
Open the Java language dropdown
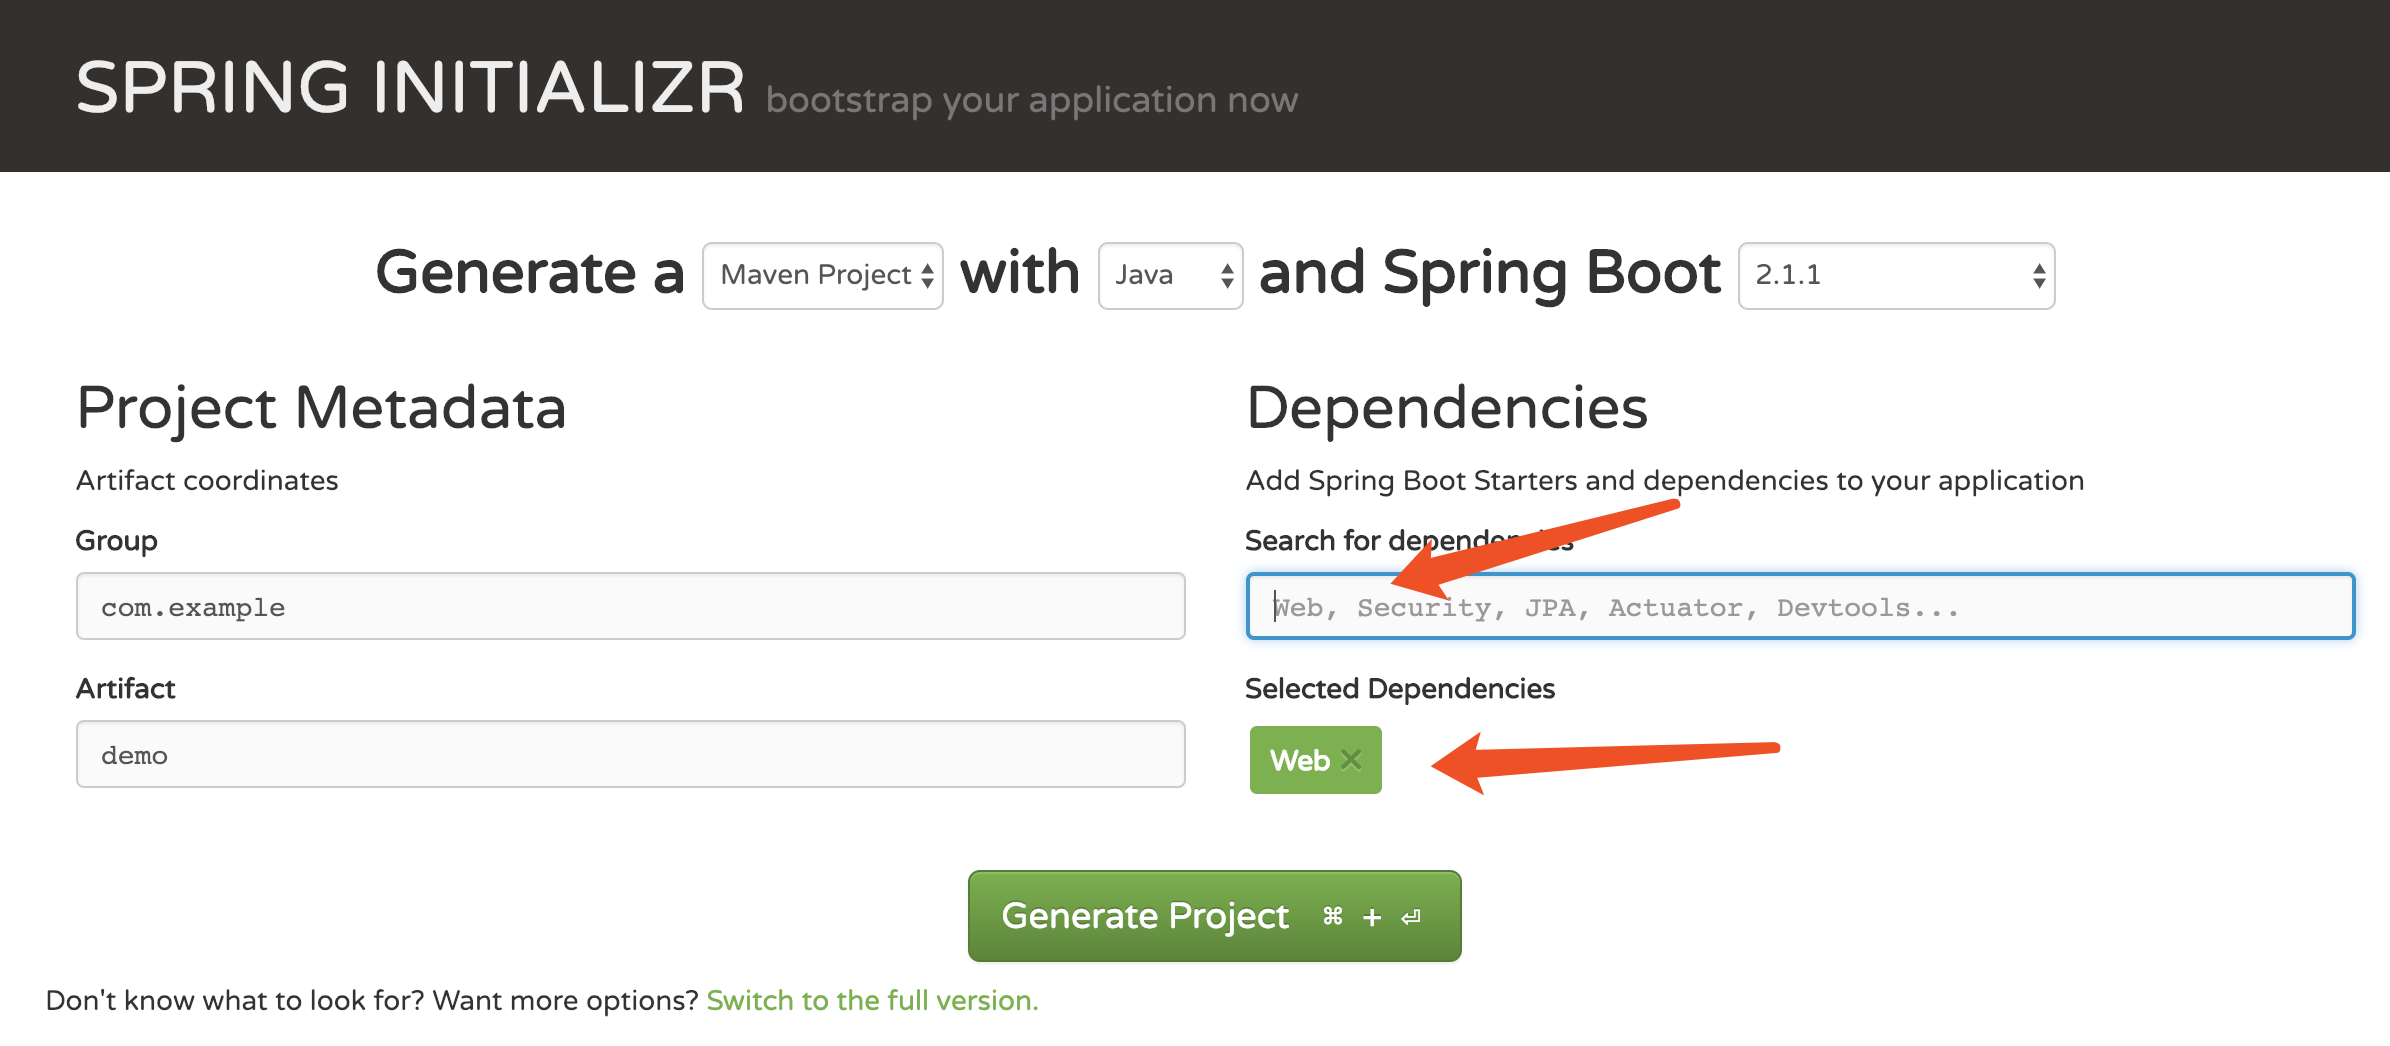(x=1170, y=276)
